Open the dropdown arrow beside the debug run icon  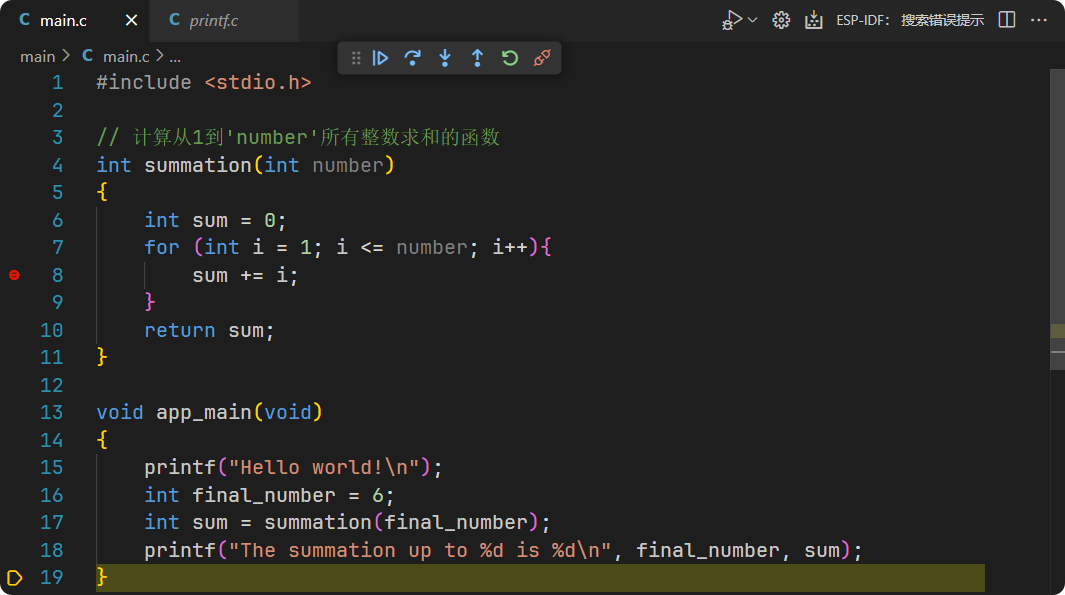753,20
